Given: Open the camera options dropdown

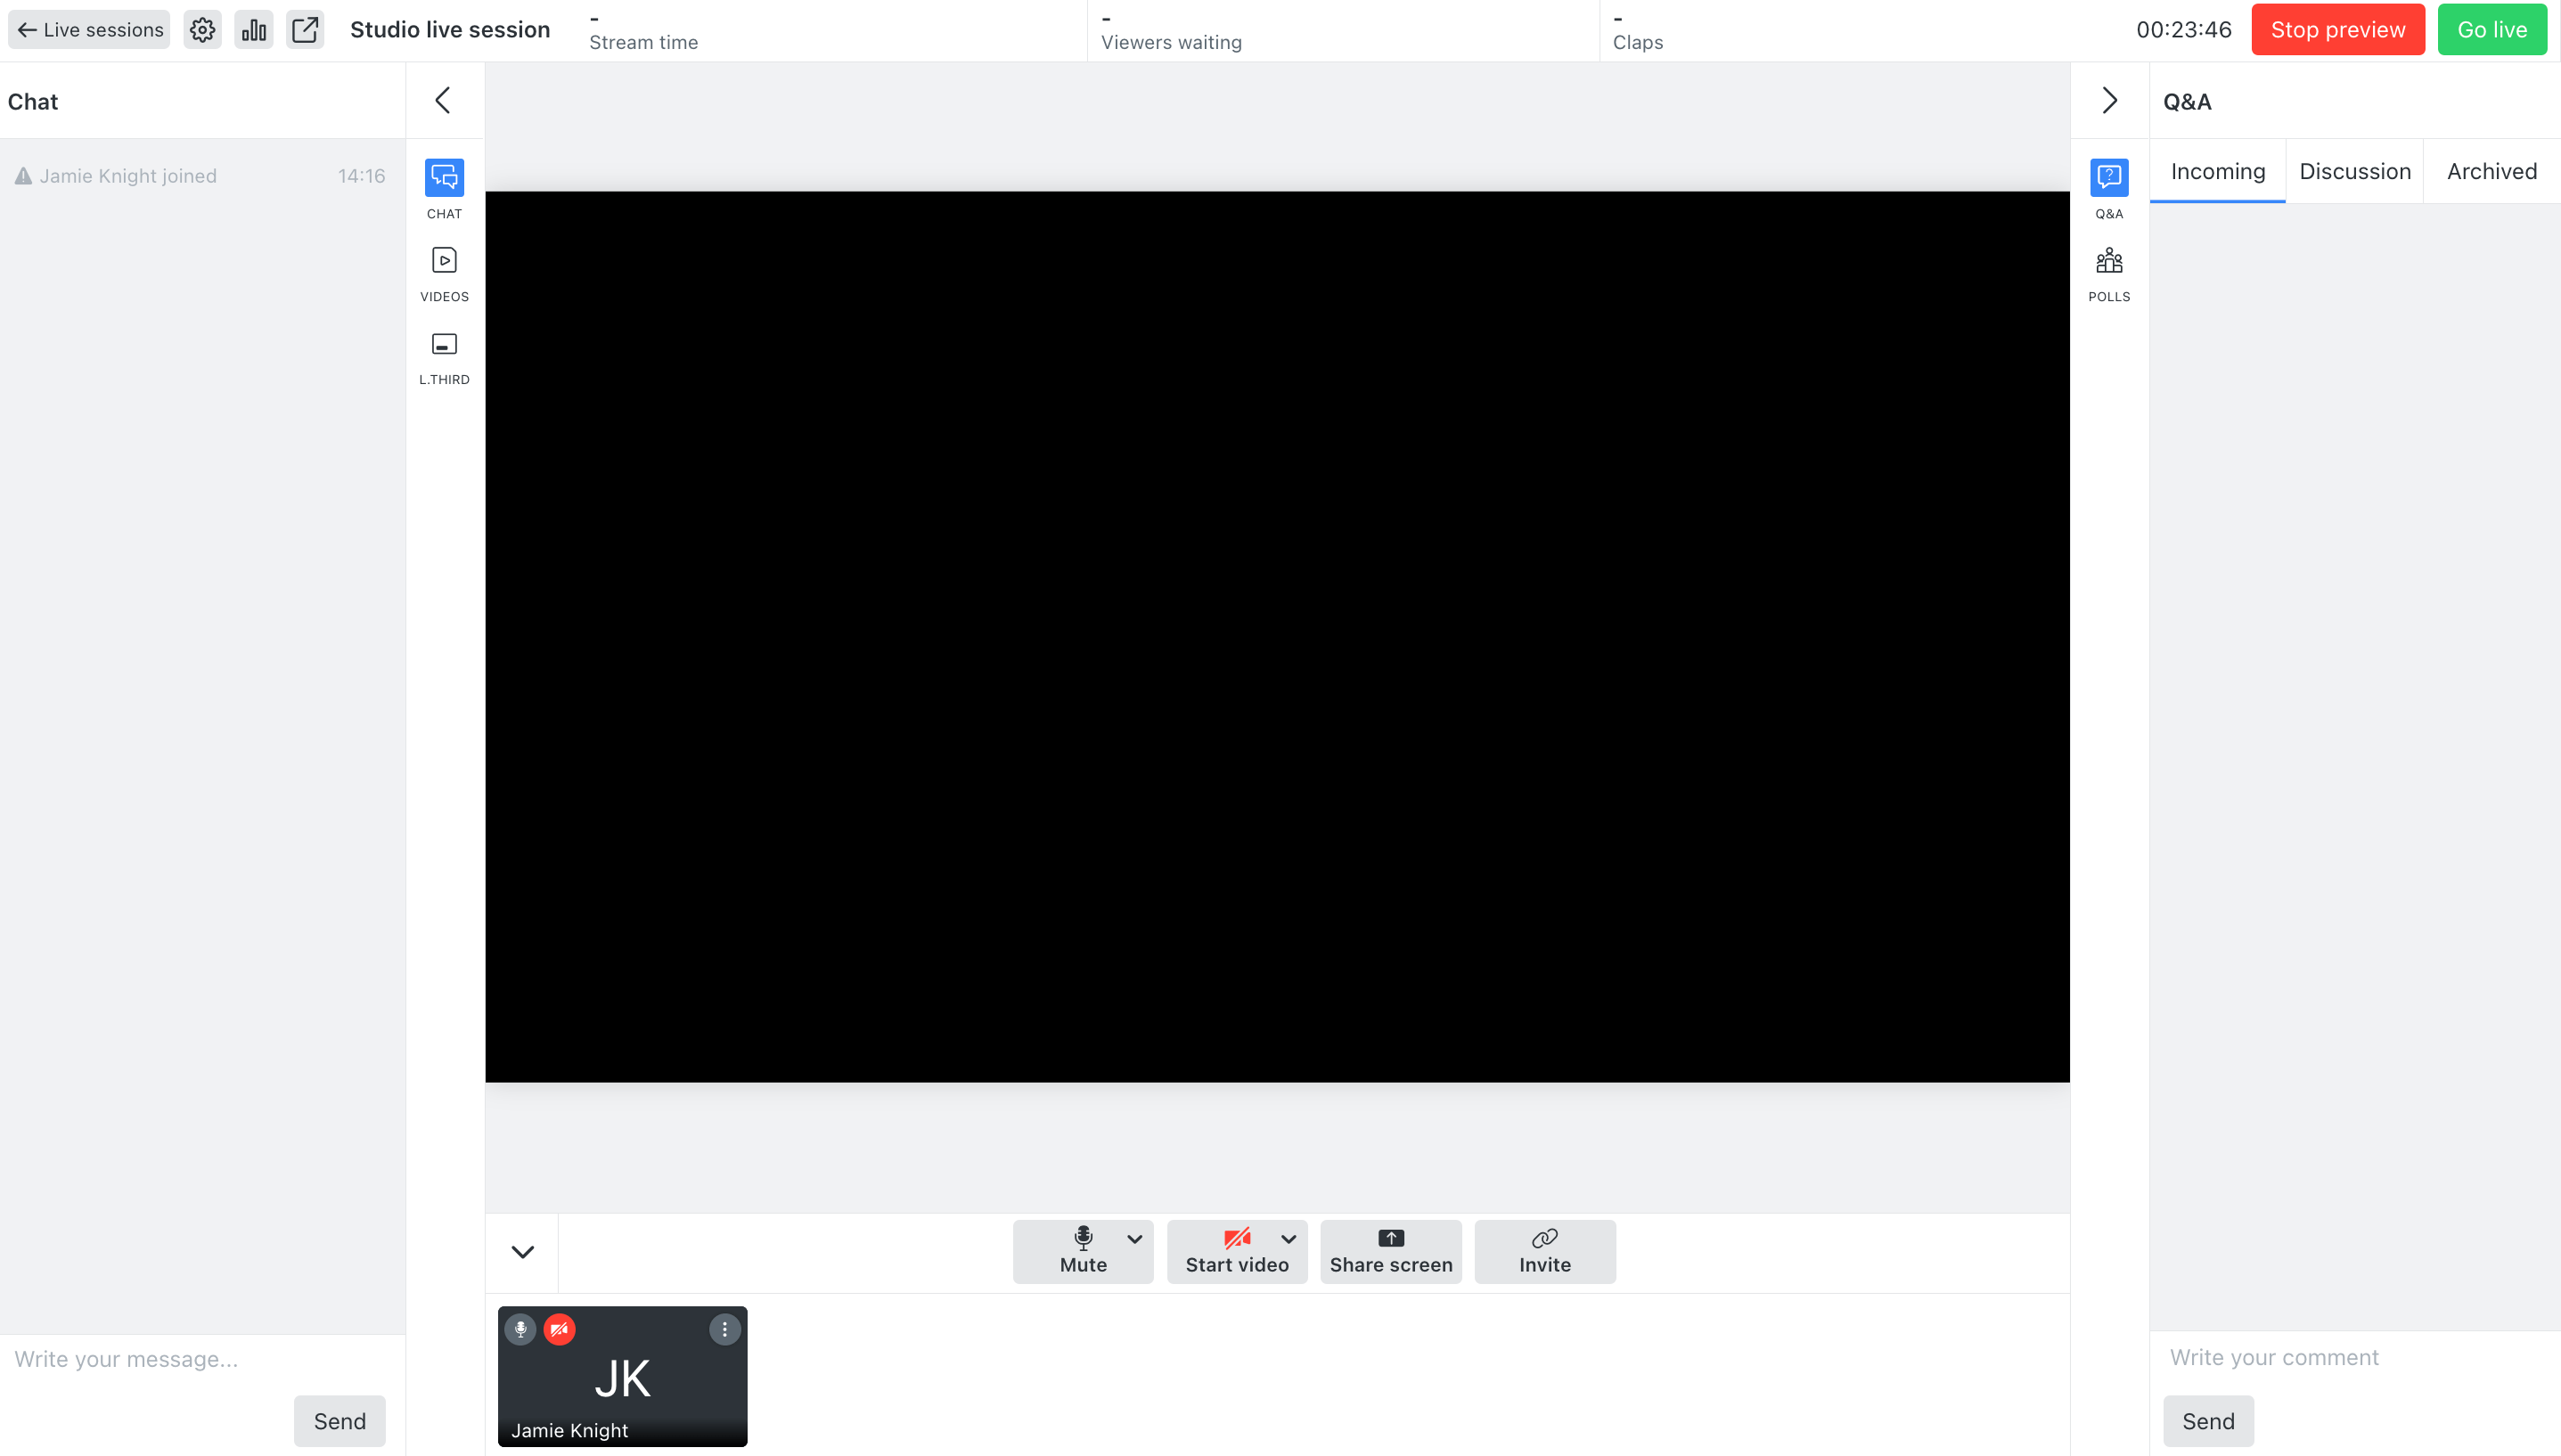Looking at the screenshot, I should [1289, 1240].
